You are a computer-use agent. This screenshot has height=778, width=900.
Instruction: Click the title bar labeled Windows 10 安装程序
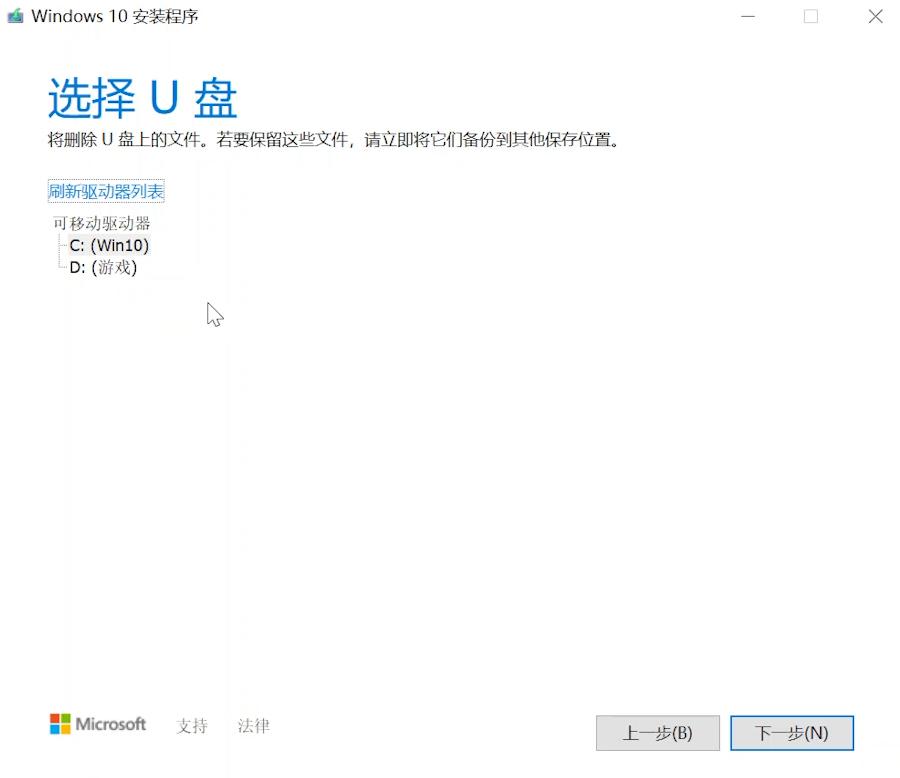400,16
